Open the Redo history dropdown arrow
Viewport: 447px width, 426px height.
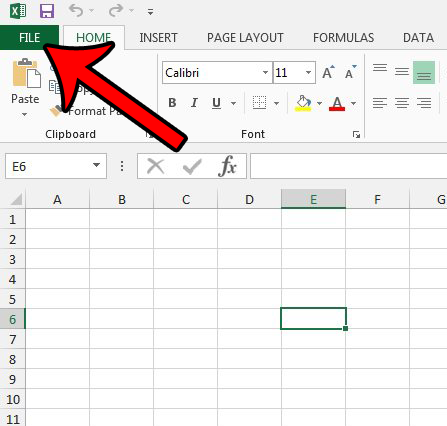131,11
